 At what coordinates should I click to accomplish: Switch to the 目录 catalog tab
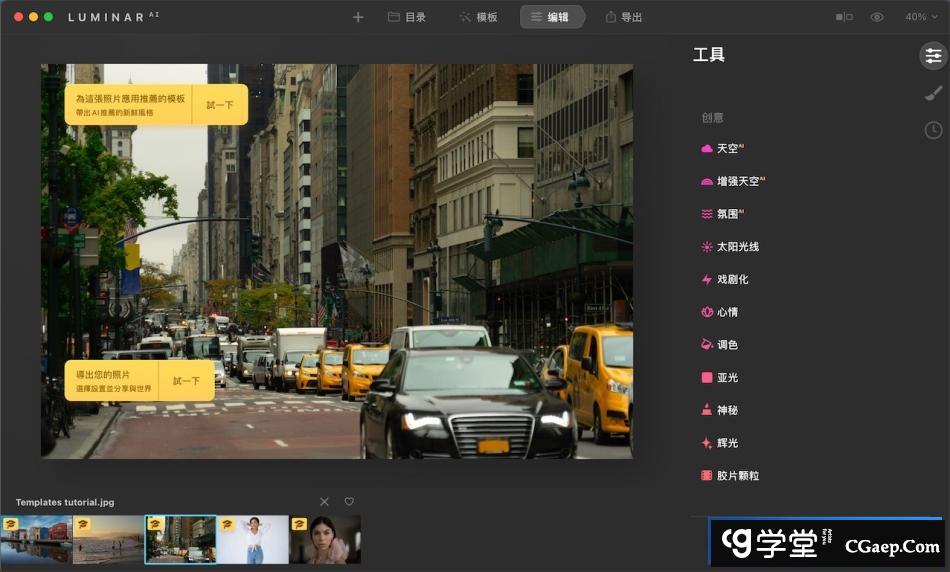(x=407, y=17)
